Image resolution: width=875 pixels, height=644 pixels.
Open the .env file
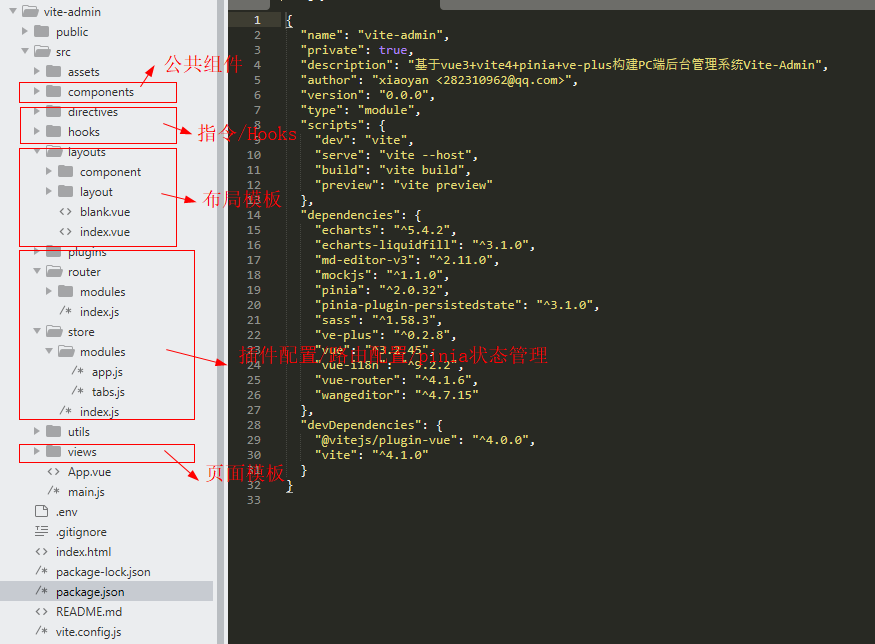pyautogui.click(x=66, y=512)
